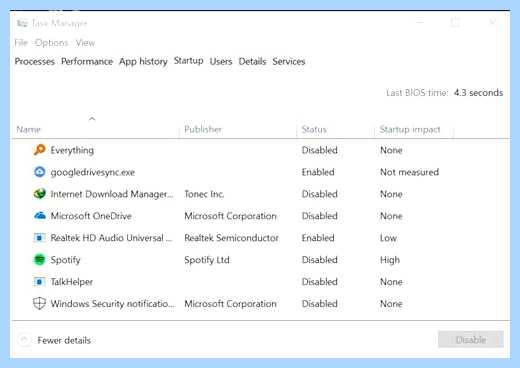Viewport: 520px width, 368px height.
Task: Click the Realtek Semiconductor publisher cell
Action: coord(231,238)
